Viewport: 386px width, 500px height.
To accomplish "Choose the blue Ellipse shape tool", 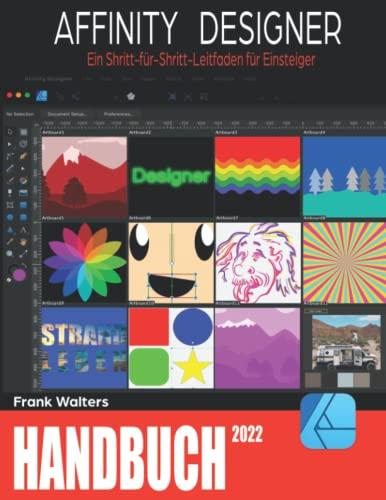I will [x=10, y=217].
